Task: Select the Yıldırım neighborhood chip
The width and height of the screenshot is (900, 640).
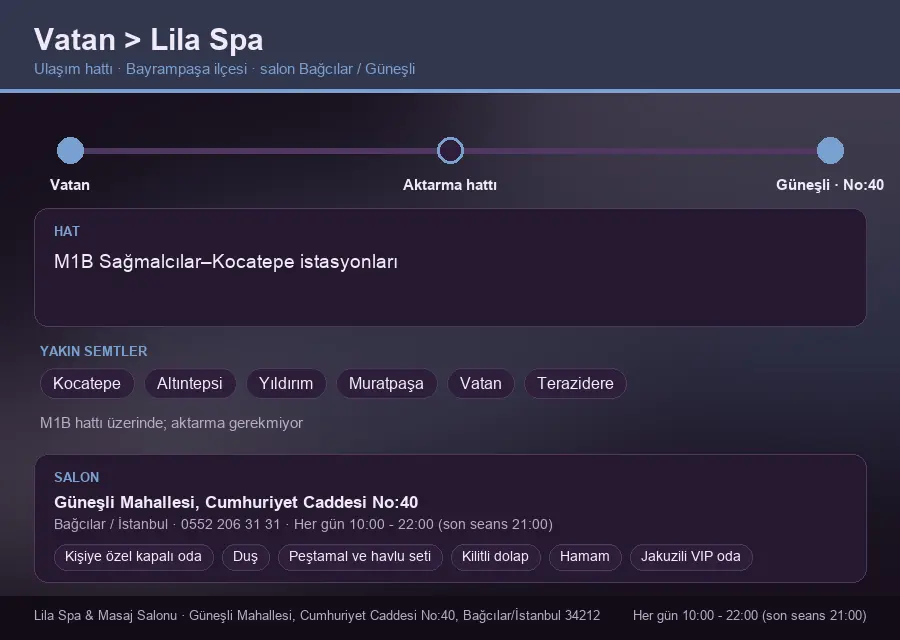Action: [x=286, y=383]
